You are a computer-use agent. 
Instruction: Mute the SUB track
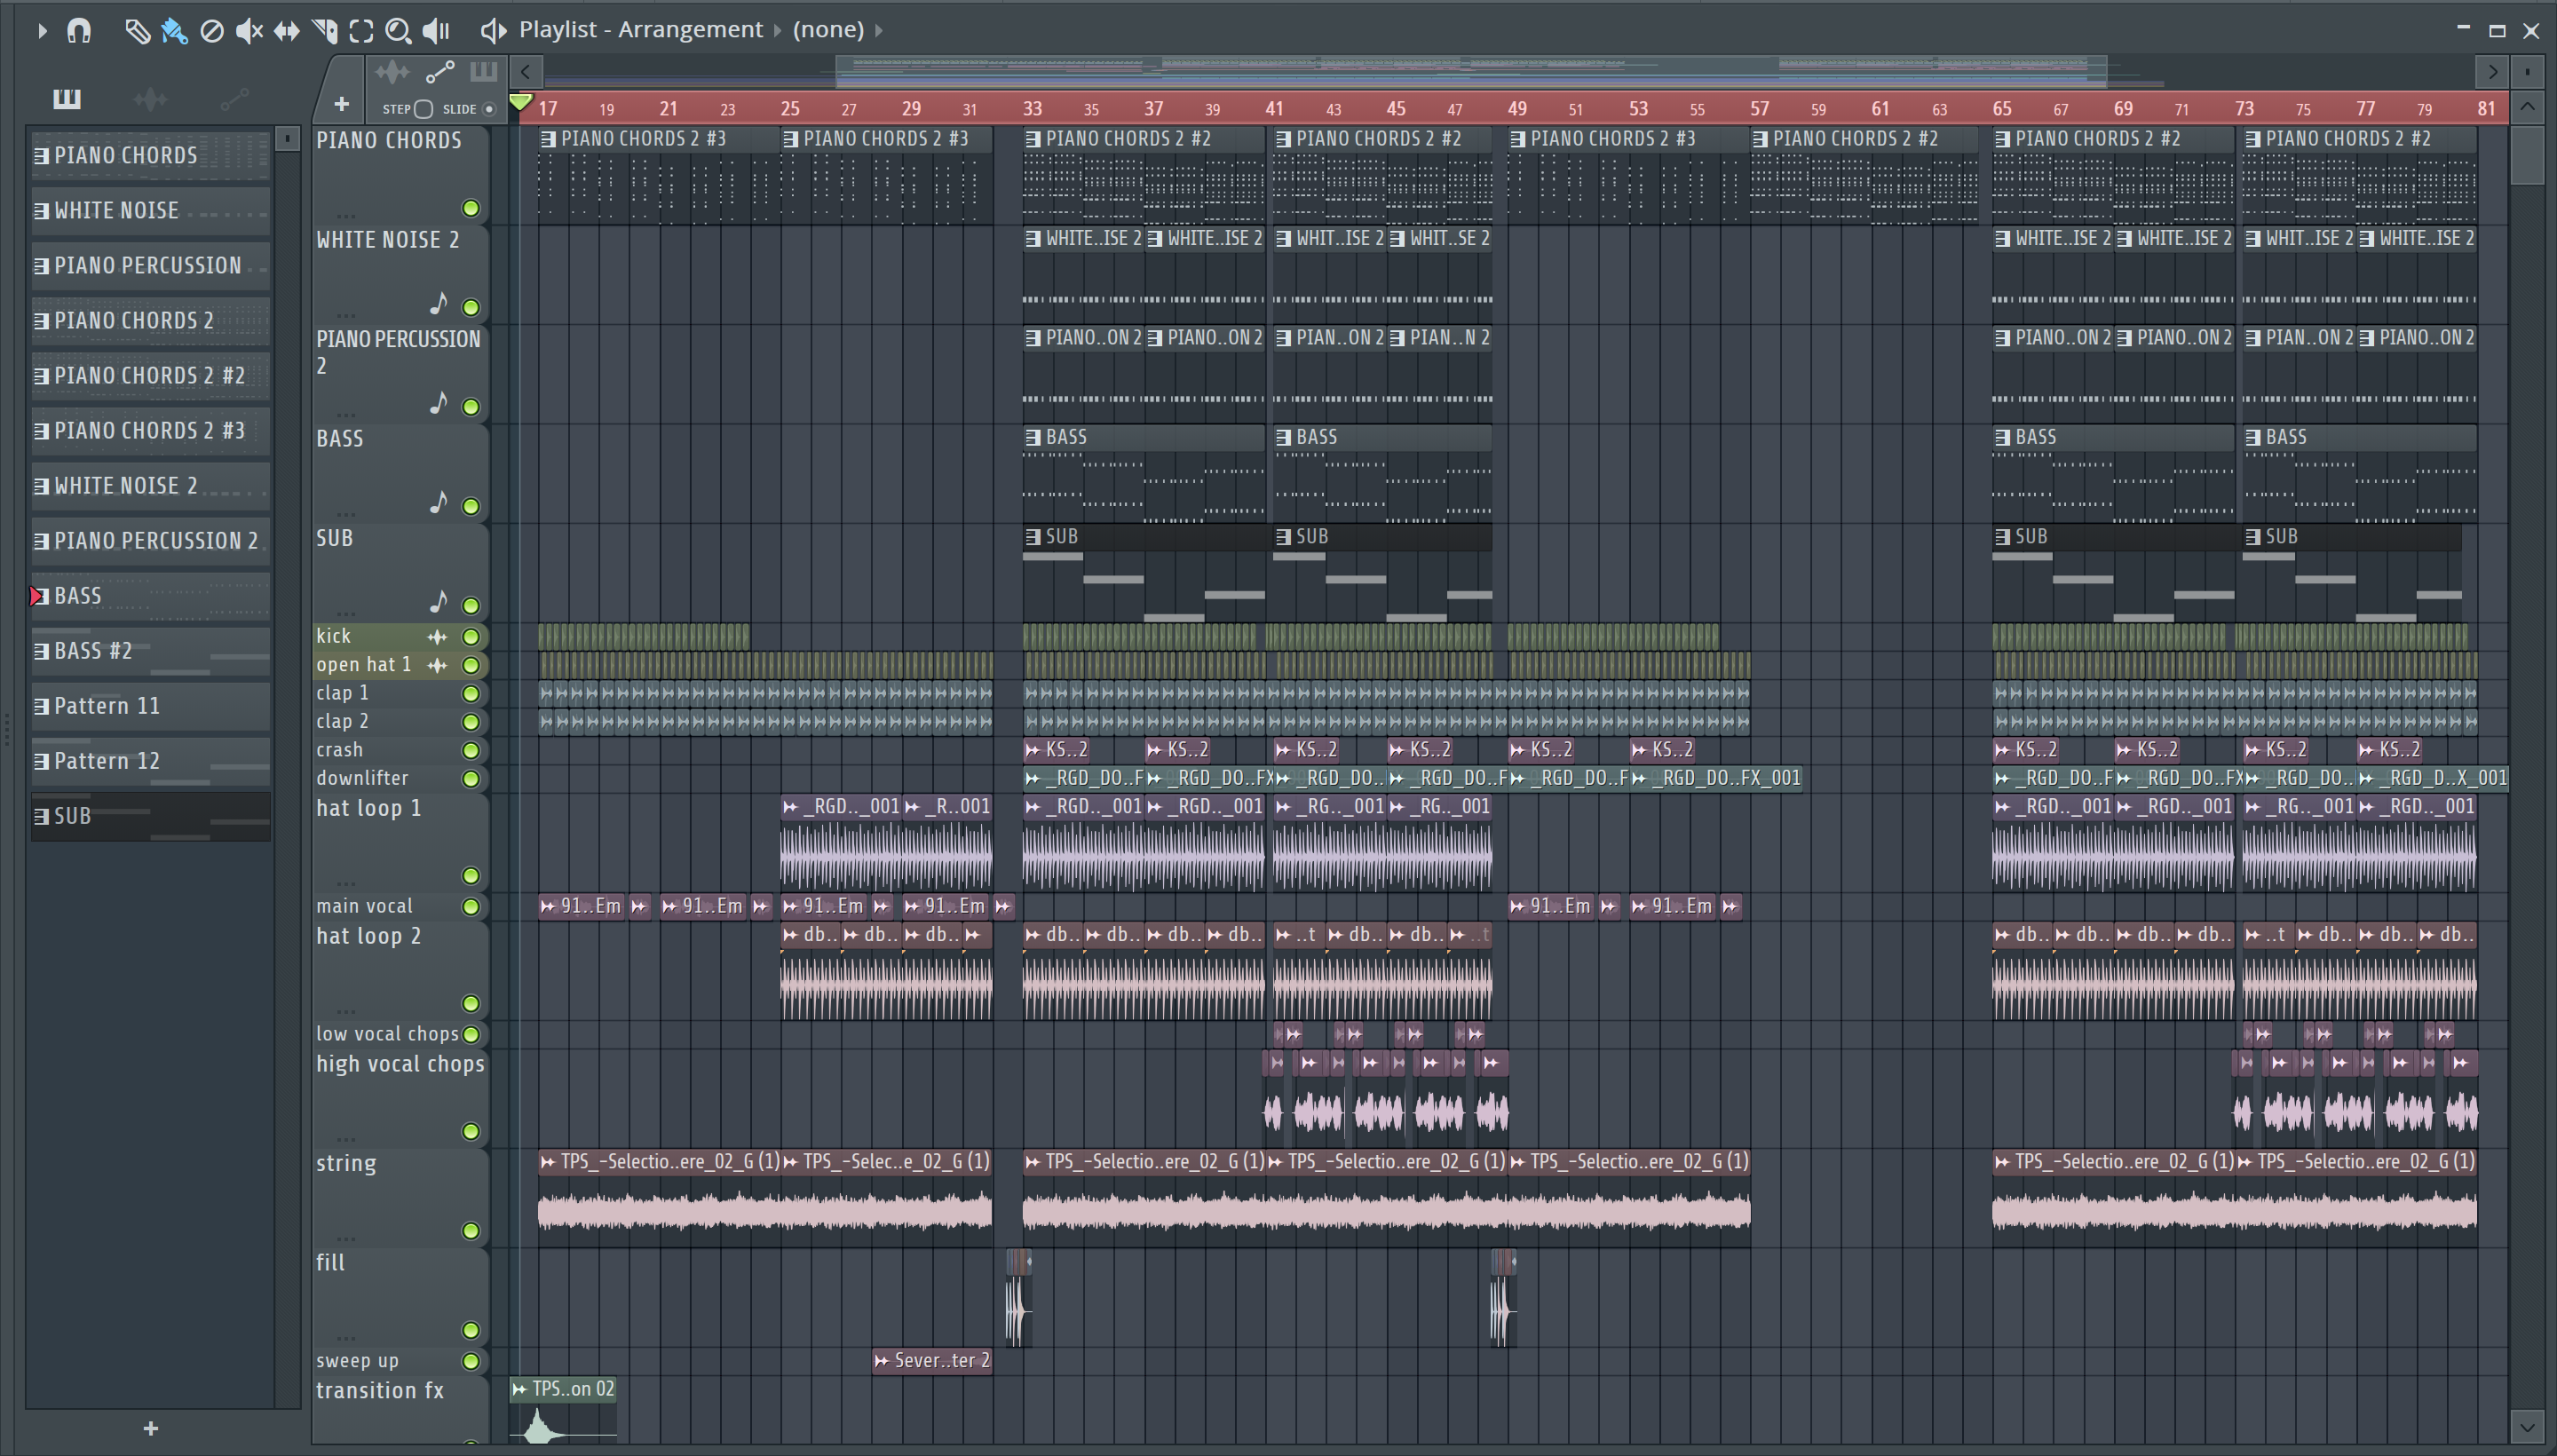[x=470, y=605]
